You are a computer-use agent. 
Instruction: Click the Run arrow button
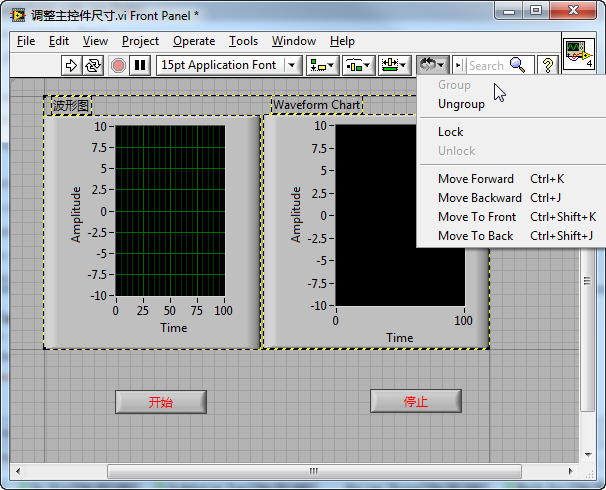[71, 65]
